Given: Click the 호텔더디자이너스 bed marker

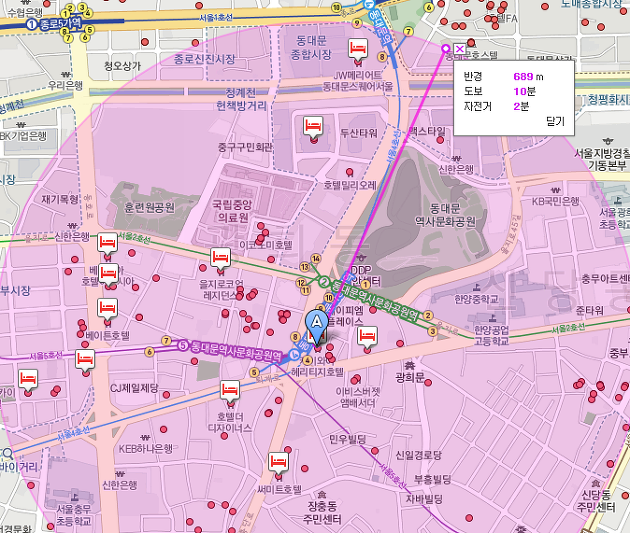Looking at the screenshot, I should pos(230,391).
